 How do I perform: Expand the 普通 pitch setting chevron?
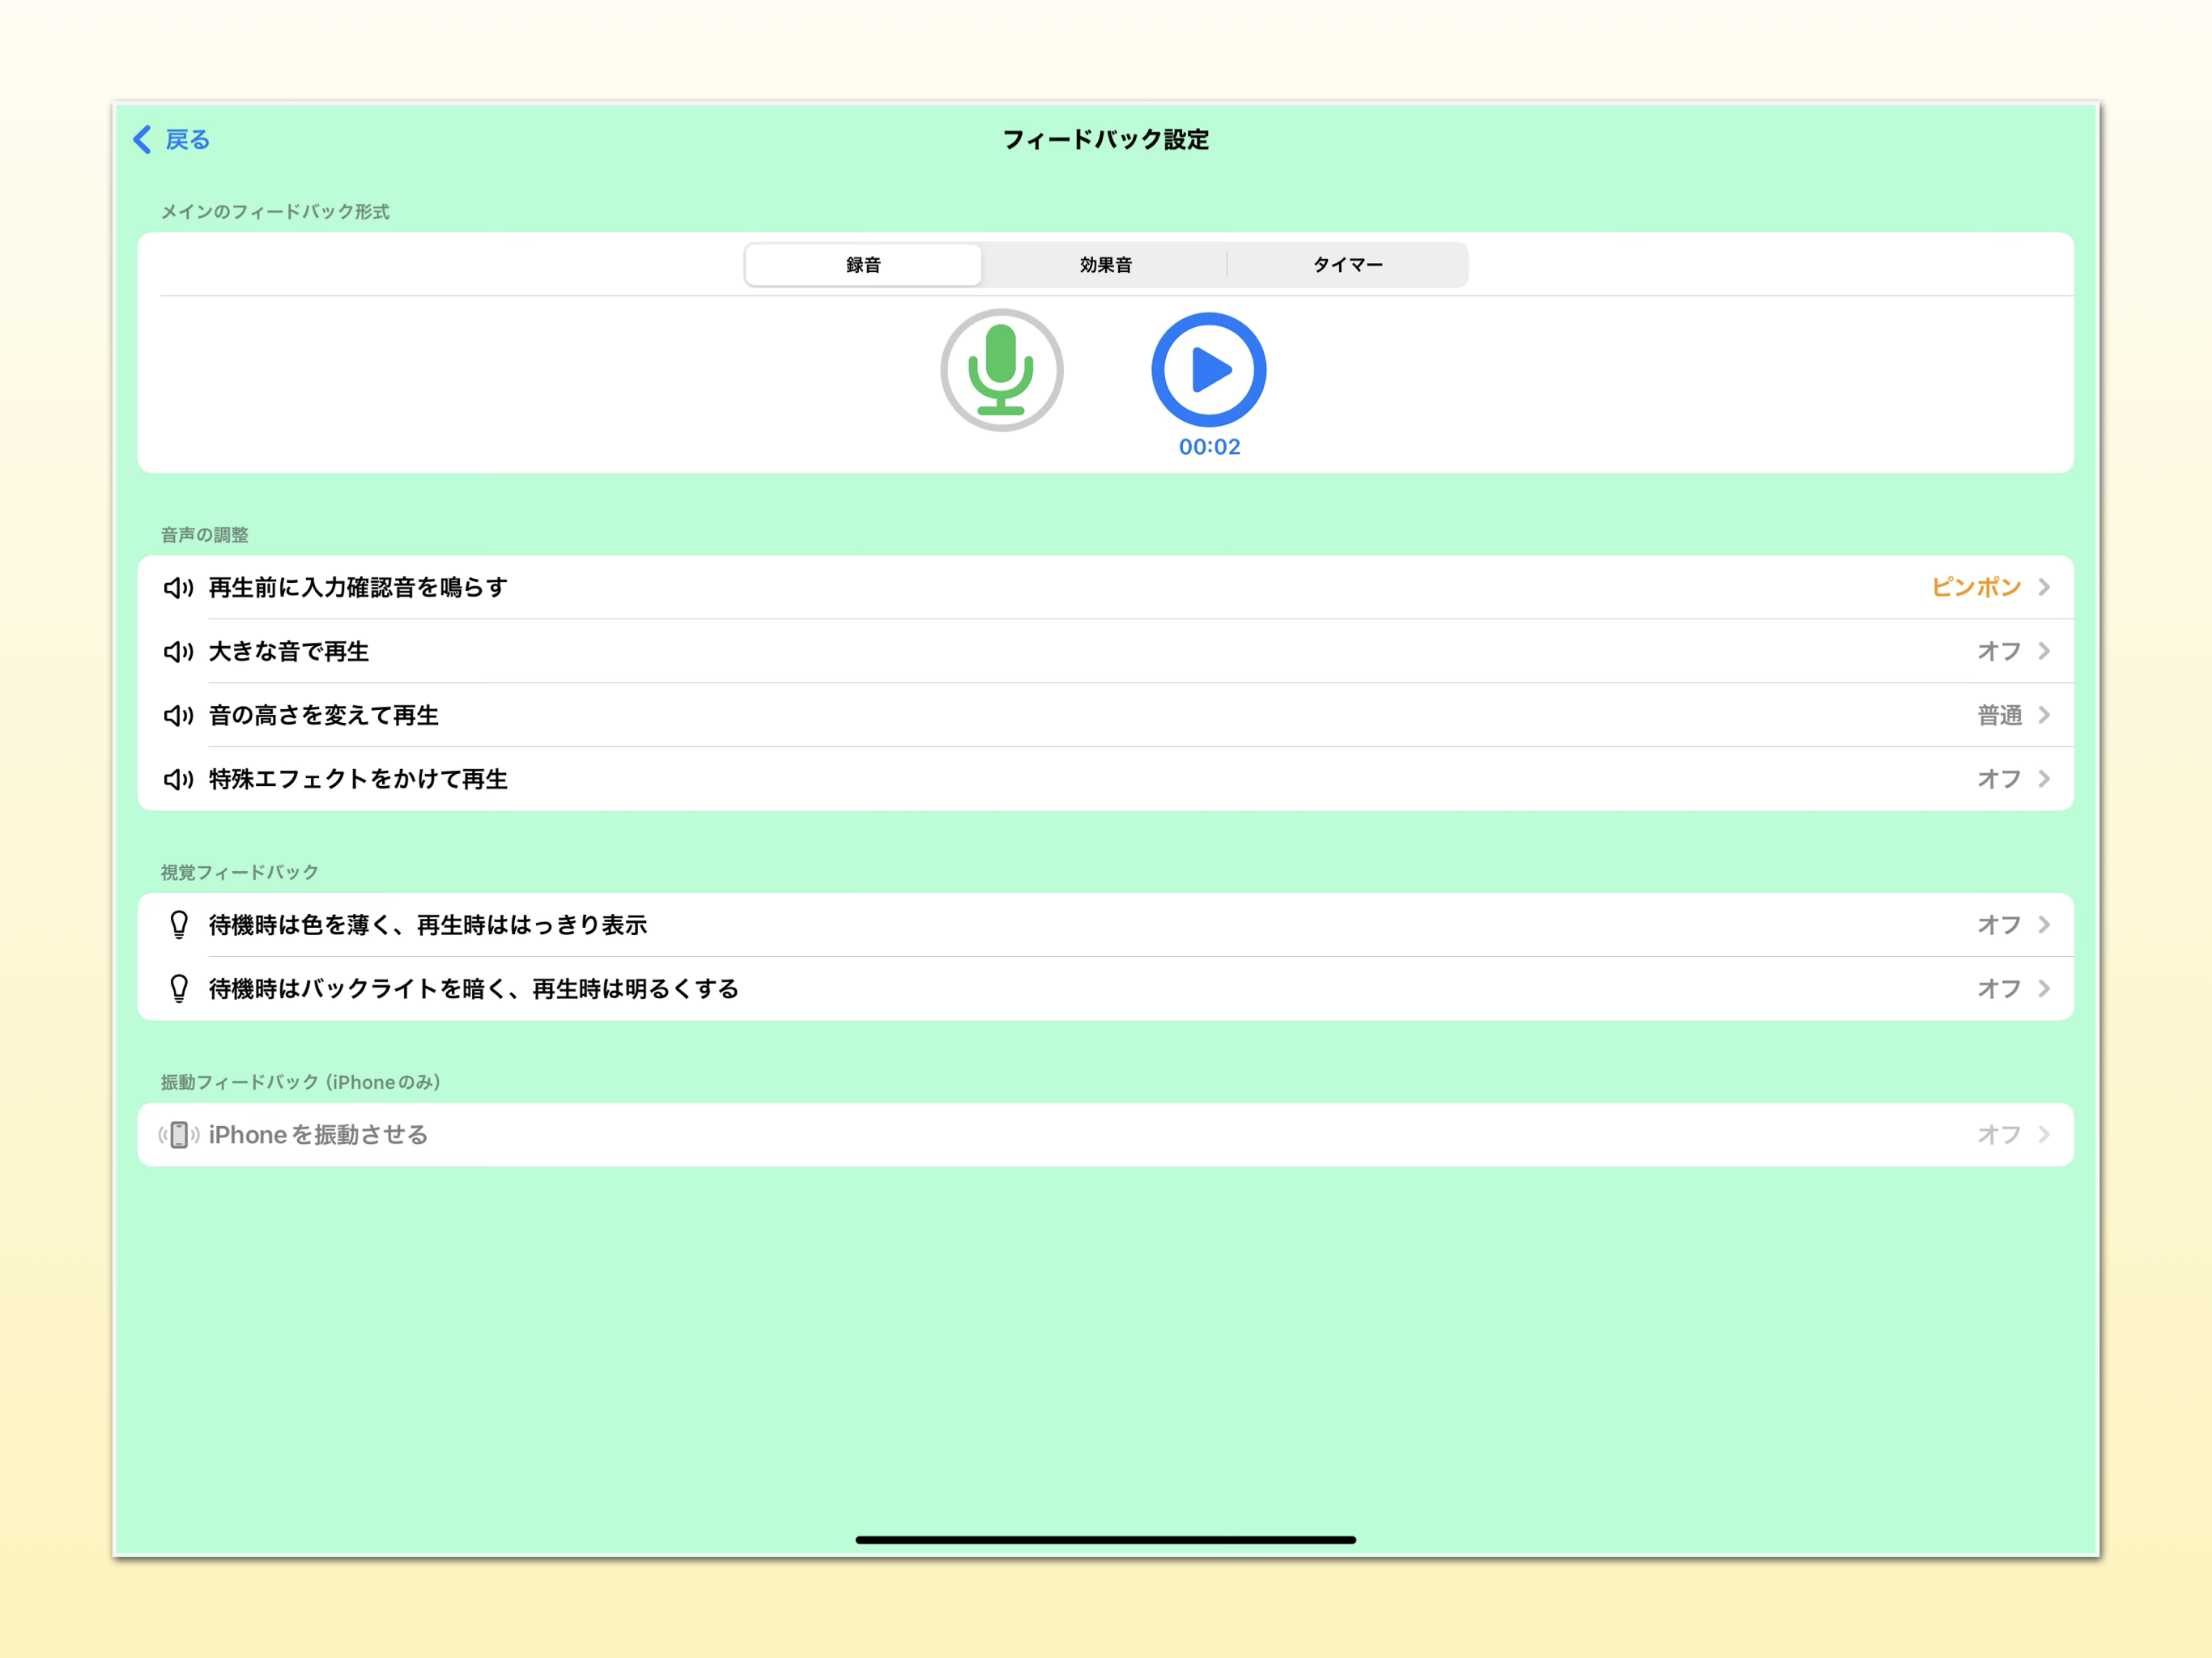pyautogui.click(x=2044, y=716)
